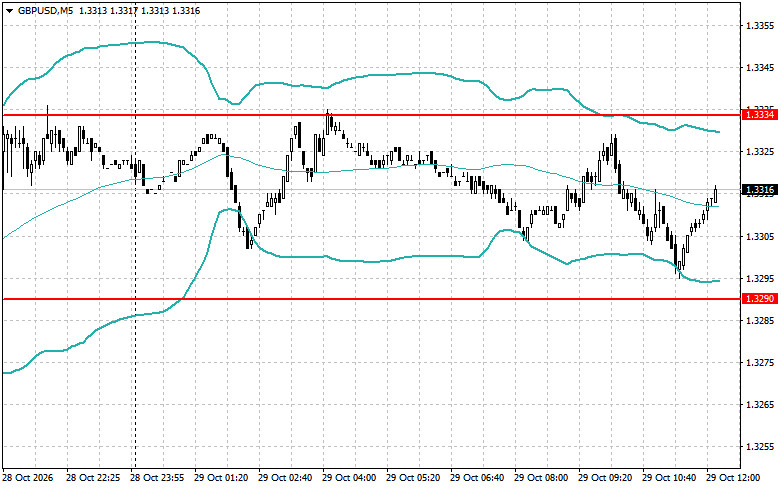781x489 pixels.
Task: Click the black 1.3316 current price label
Action: click(760, 190)
